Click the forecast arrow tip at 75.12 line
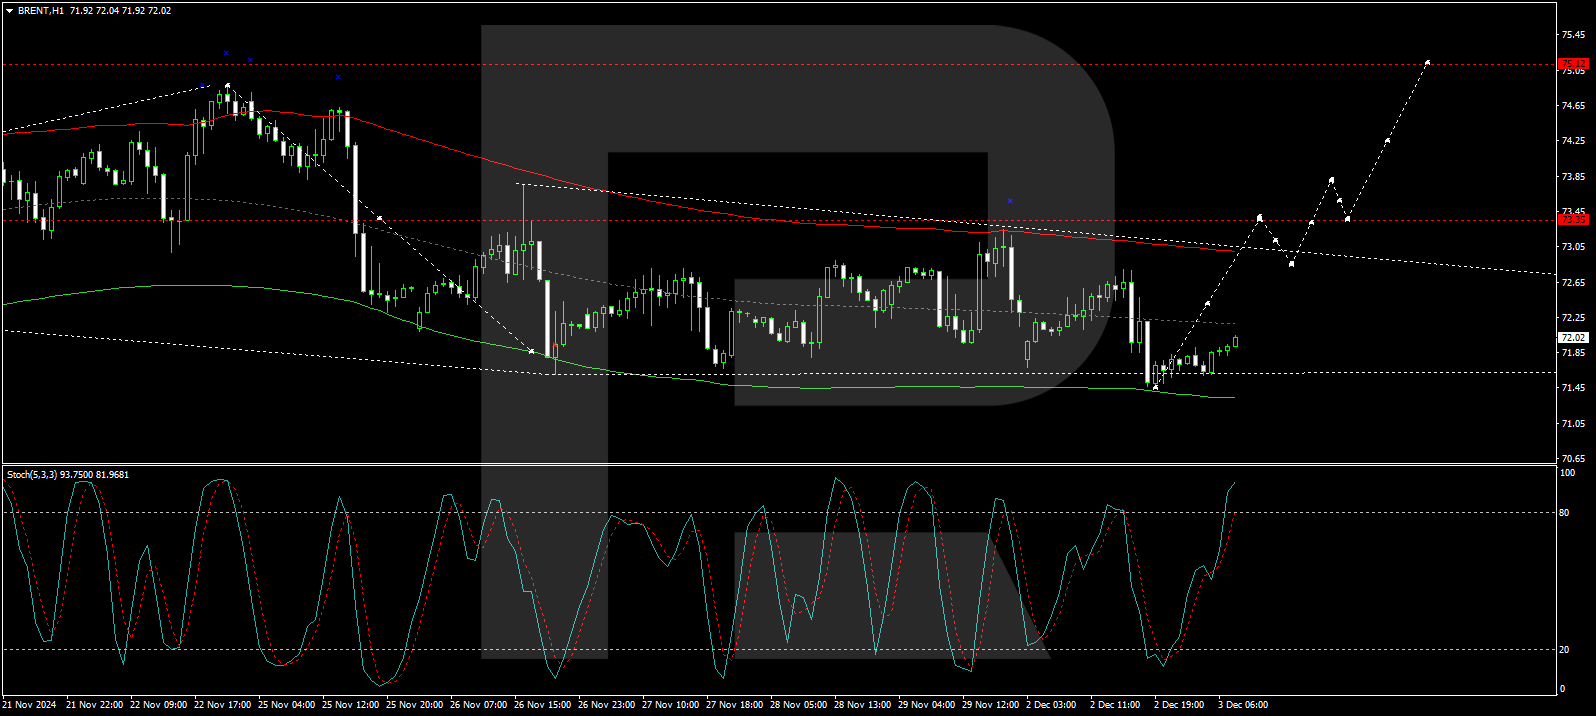This screenshot has width=1596, height=716. [1427, 63]
